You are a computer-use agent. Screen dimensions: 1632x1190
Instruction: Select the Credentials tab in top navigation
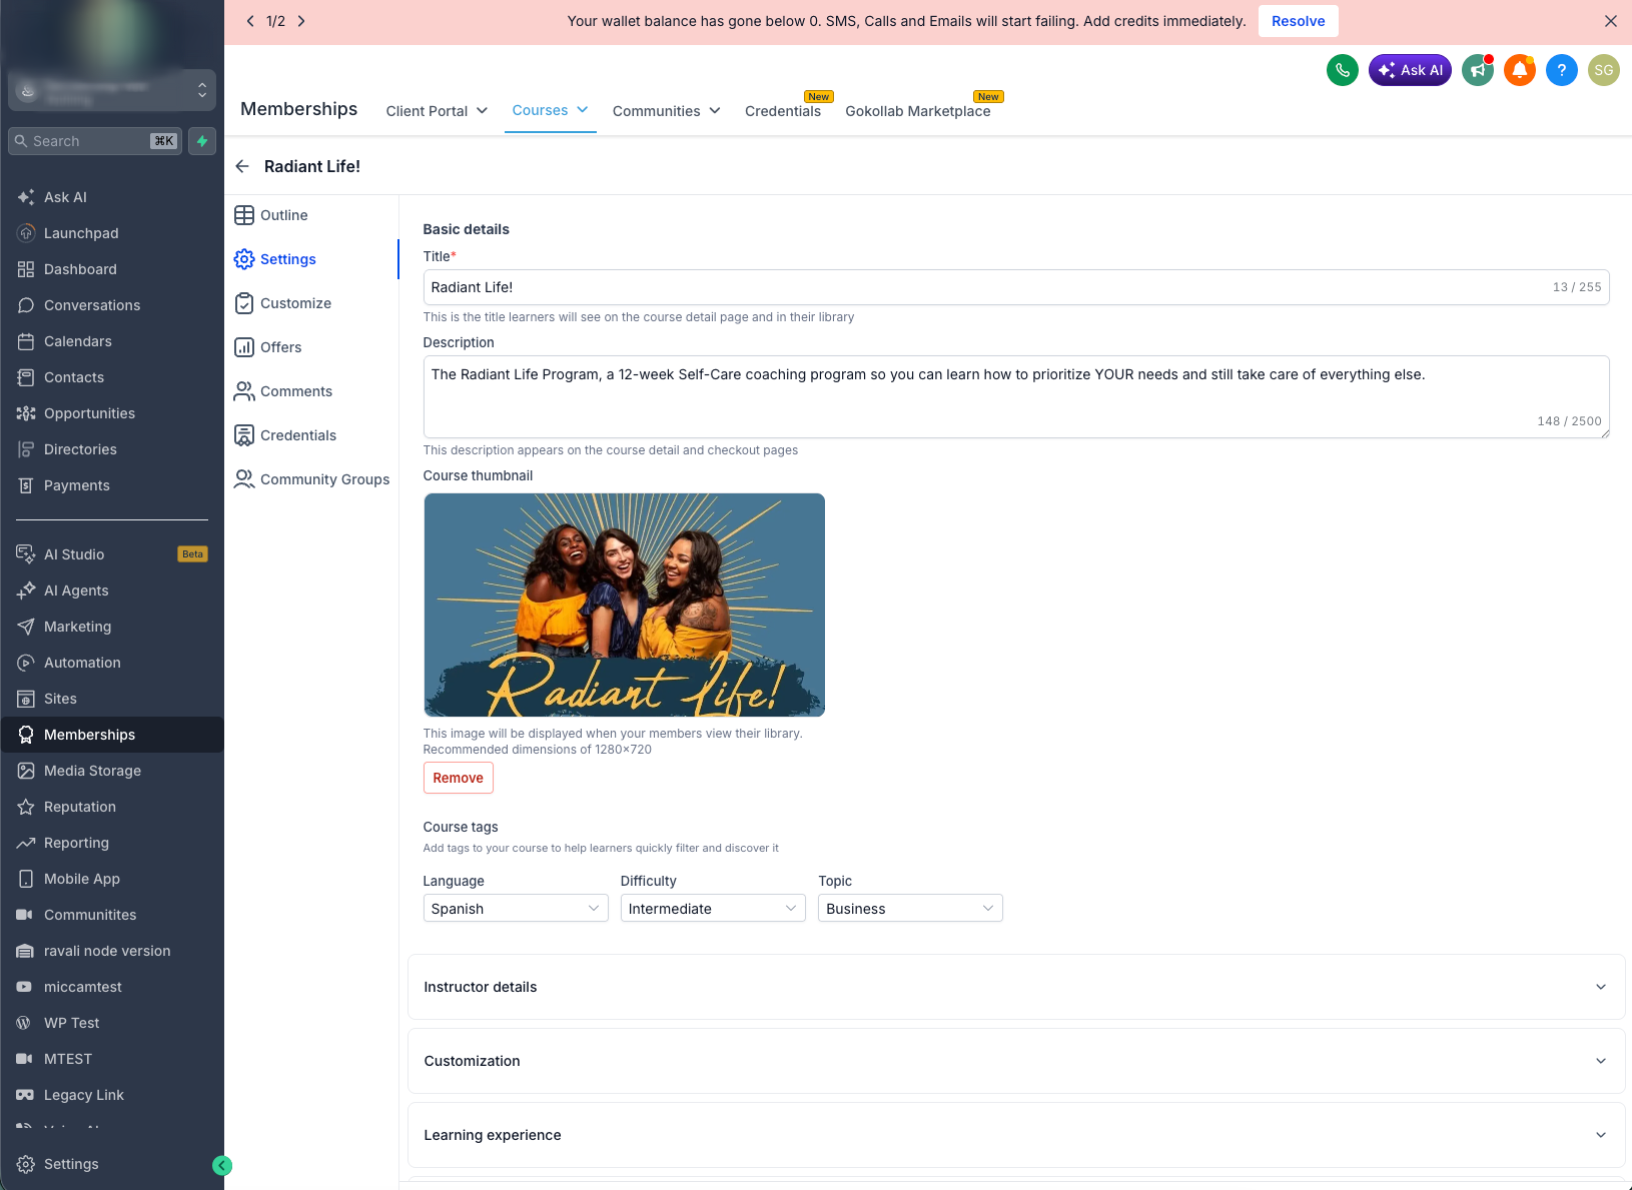pyautogui.click(x=783, y=111)
